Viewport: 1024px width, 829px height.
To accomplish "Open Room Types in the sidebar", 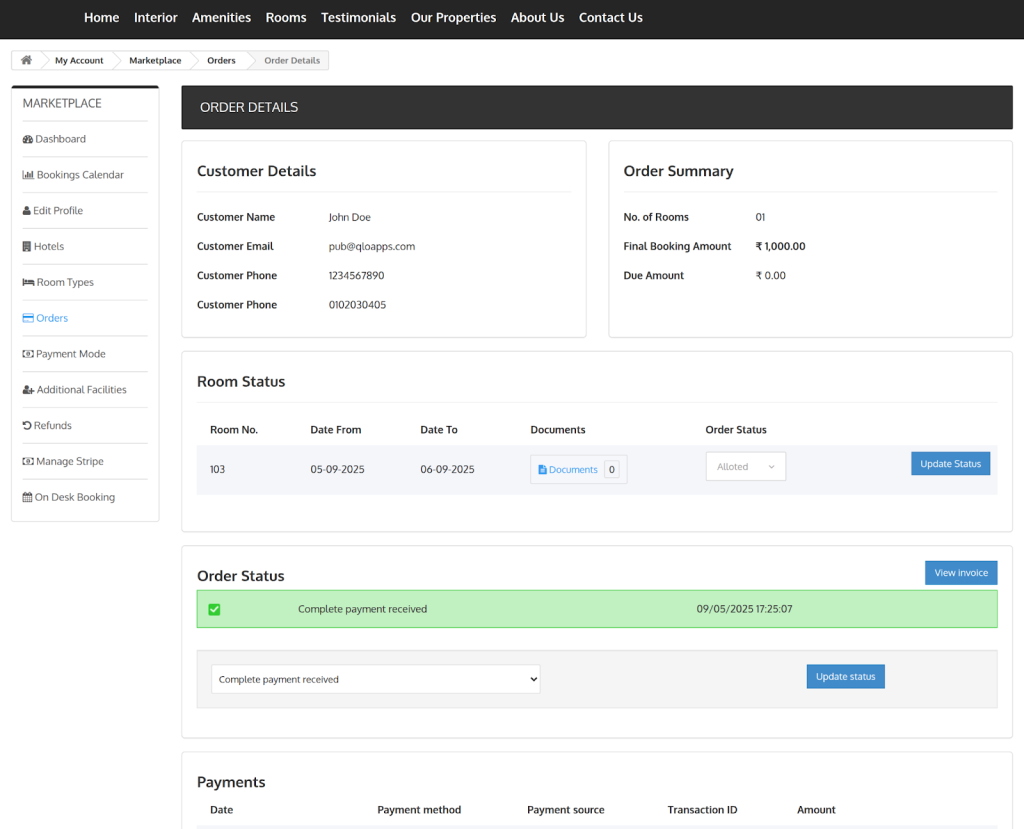I will [x=65, y=282].
